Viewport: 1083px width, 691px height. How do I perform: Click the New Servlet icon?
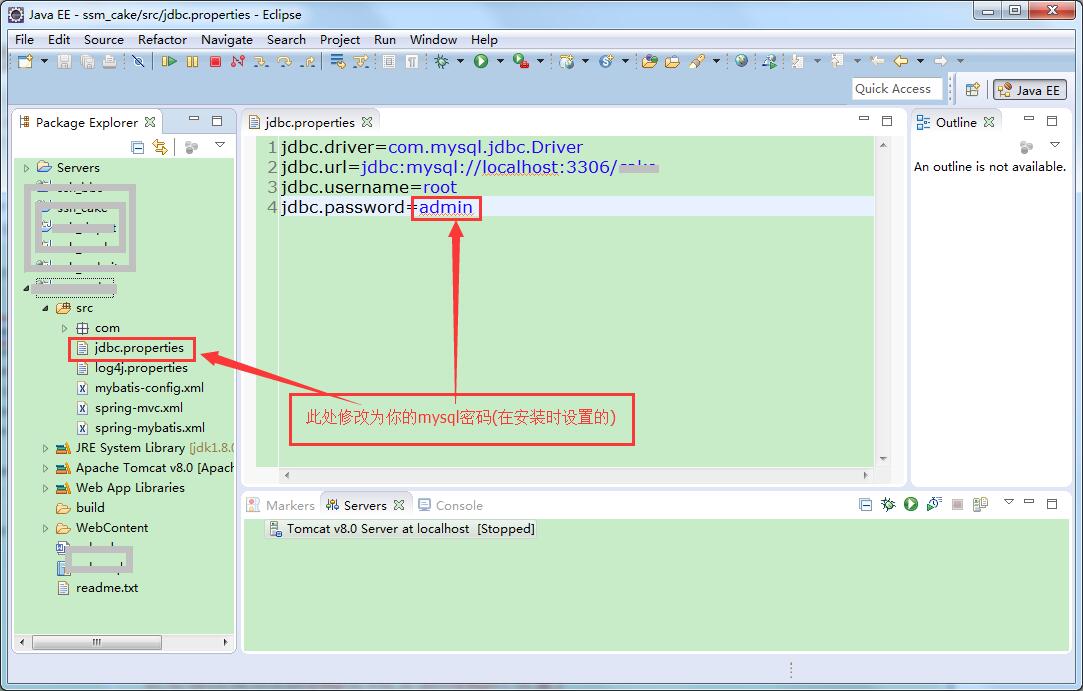(x=606, y=61)
